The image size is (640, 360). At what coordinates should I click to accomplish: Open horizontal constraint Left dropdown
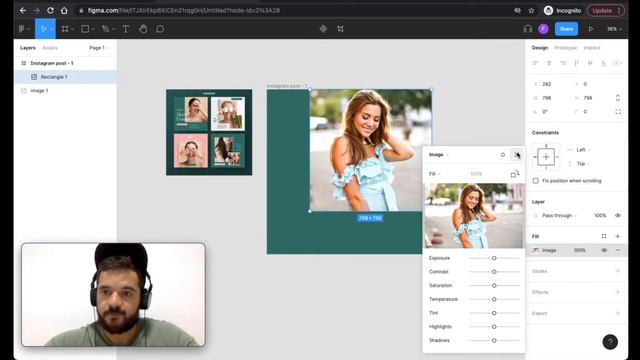[583, 150]
